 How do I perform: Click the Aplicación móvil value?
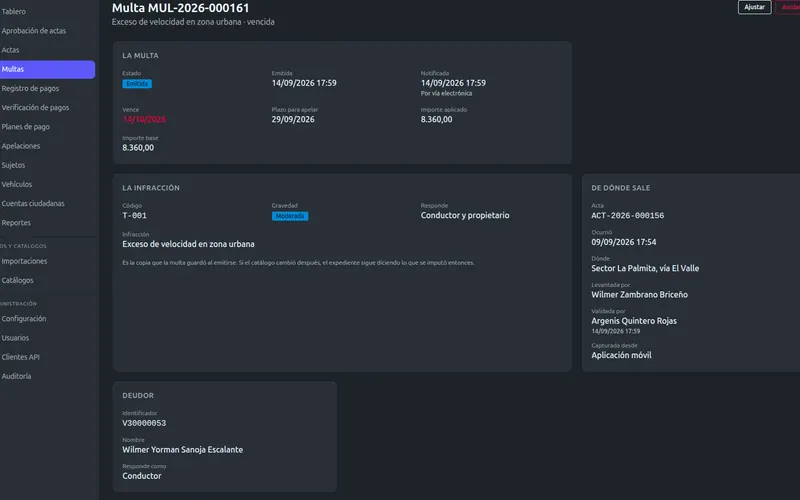click(621, 356)
